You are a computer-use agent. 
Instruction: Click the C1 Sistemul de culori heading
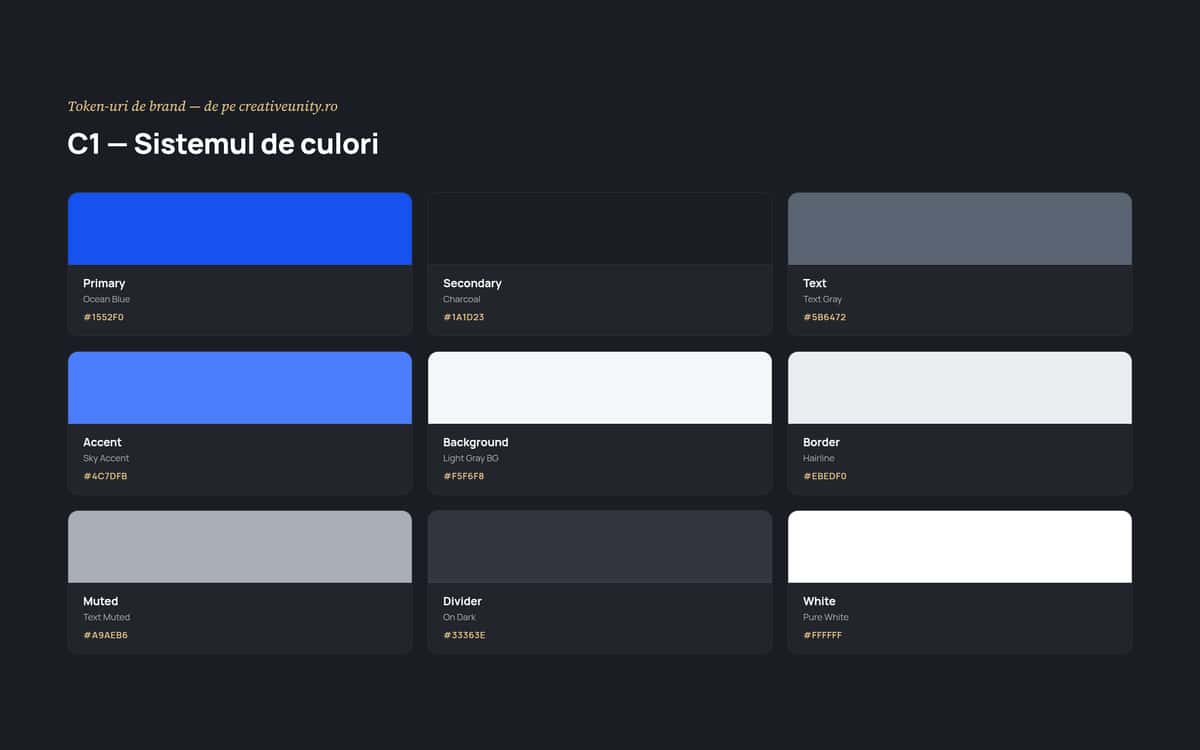(x=223, y=144)
